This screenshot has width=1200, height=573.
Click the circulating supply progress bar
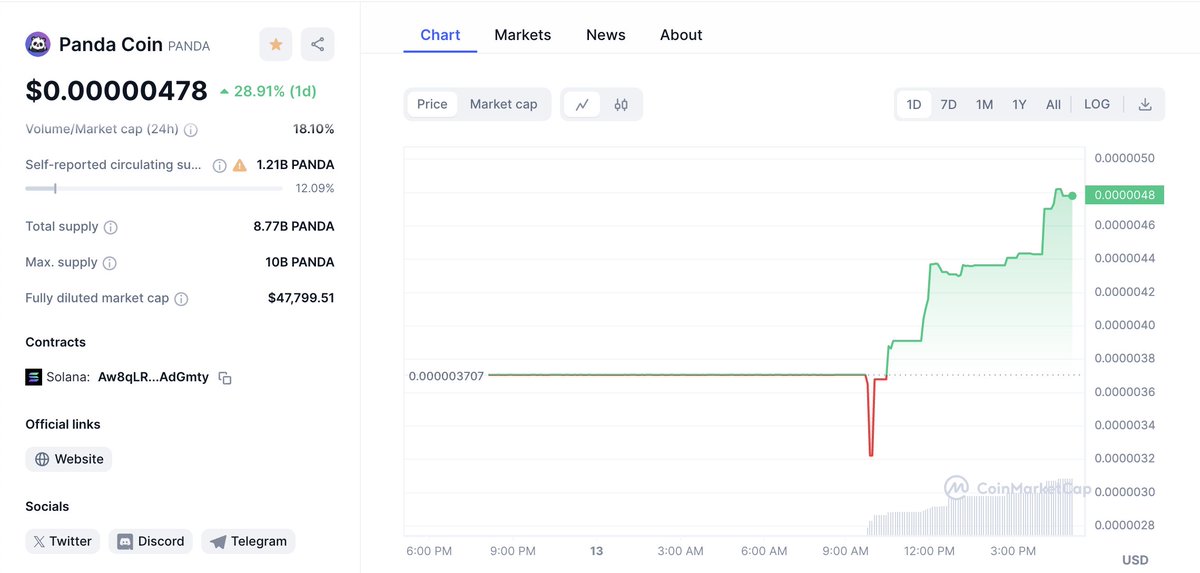(154, 188)
